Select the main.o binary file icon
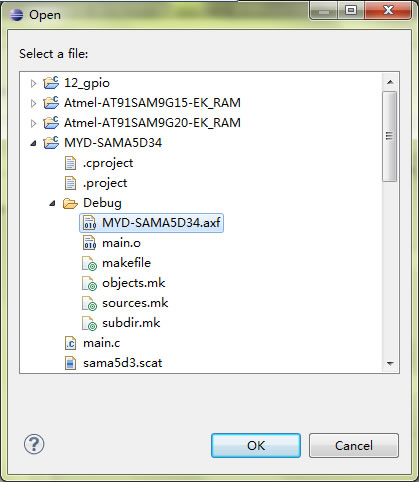Screen dimensions: 419x482 pos(89,243)
